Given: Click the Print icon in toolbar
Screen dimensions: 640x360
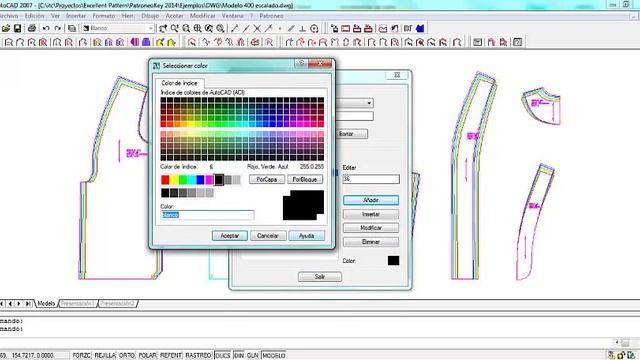Looking at the screenshot, I should [31, 28].
